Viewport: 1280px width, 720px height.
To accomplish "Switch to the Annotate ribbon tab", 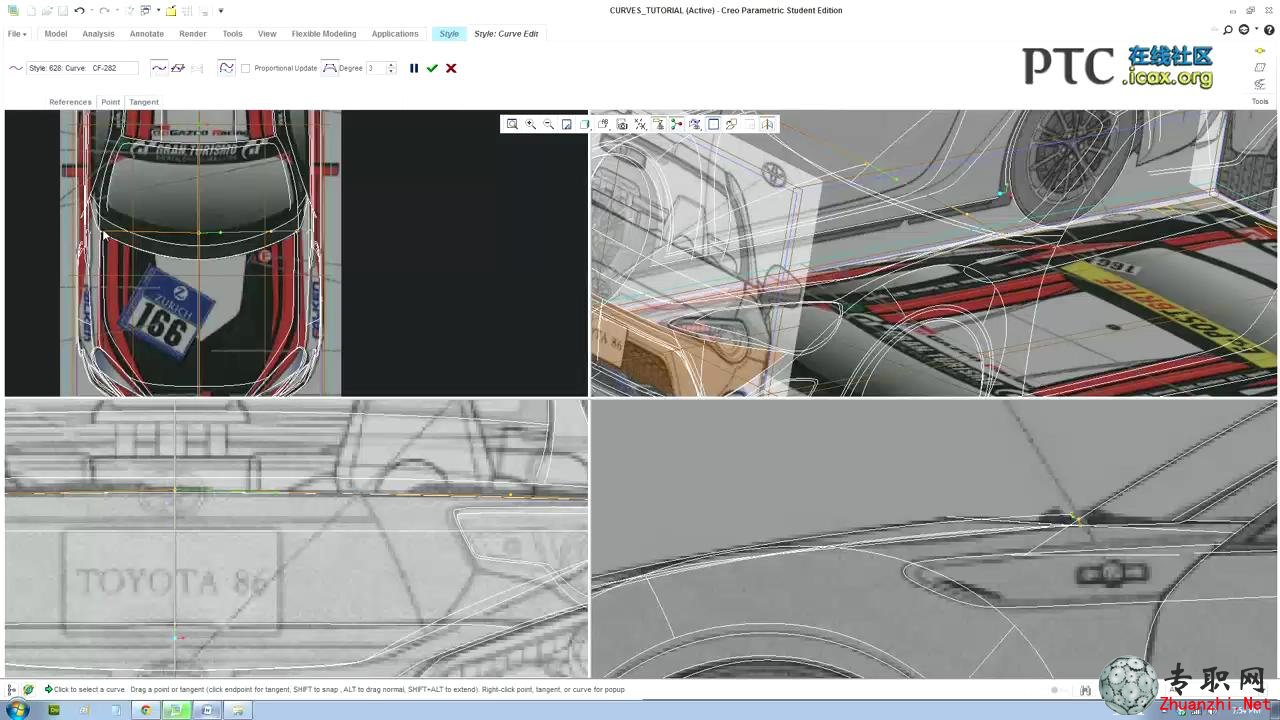I will [147, 34].
